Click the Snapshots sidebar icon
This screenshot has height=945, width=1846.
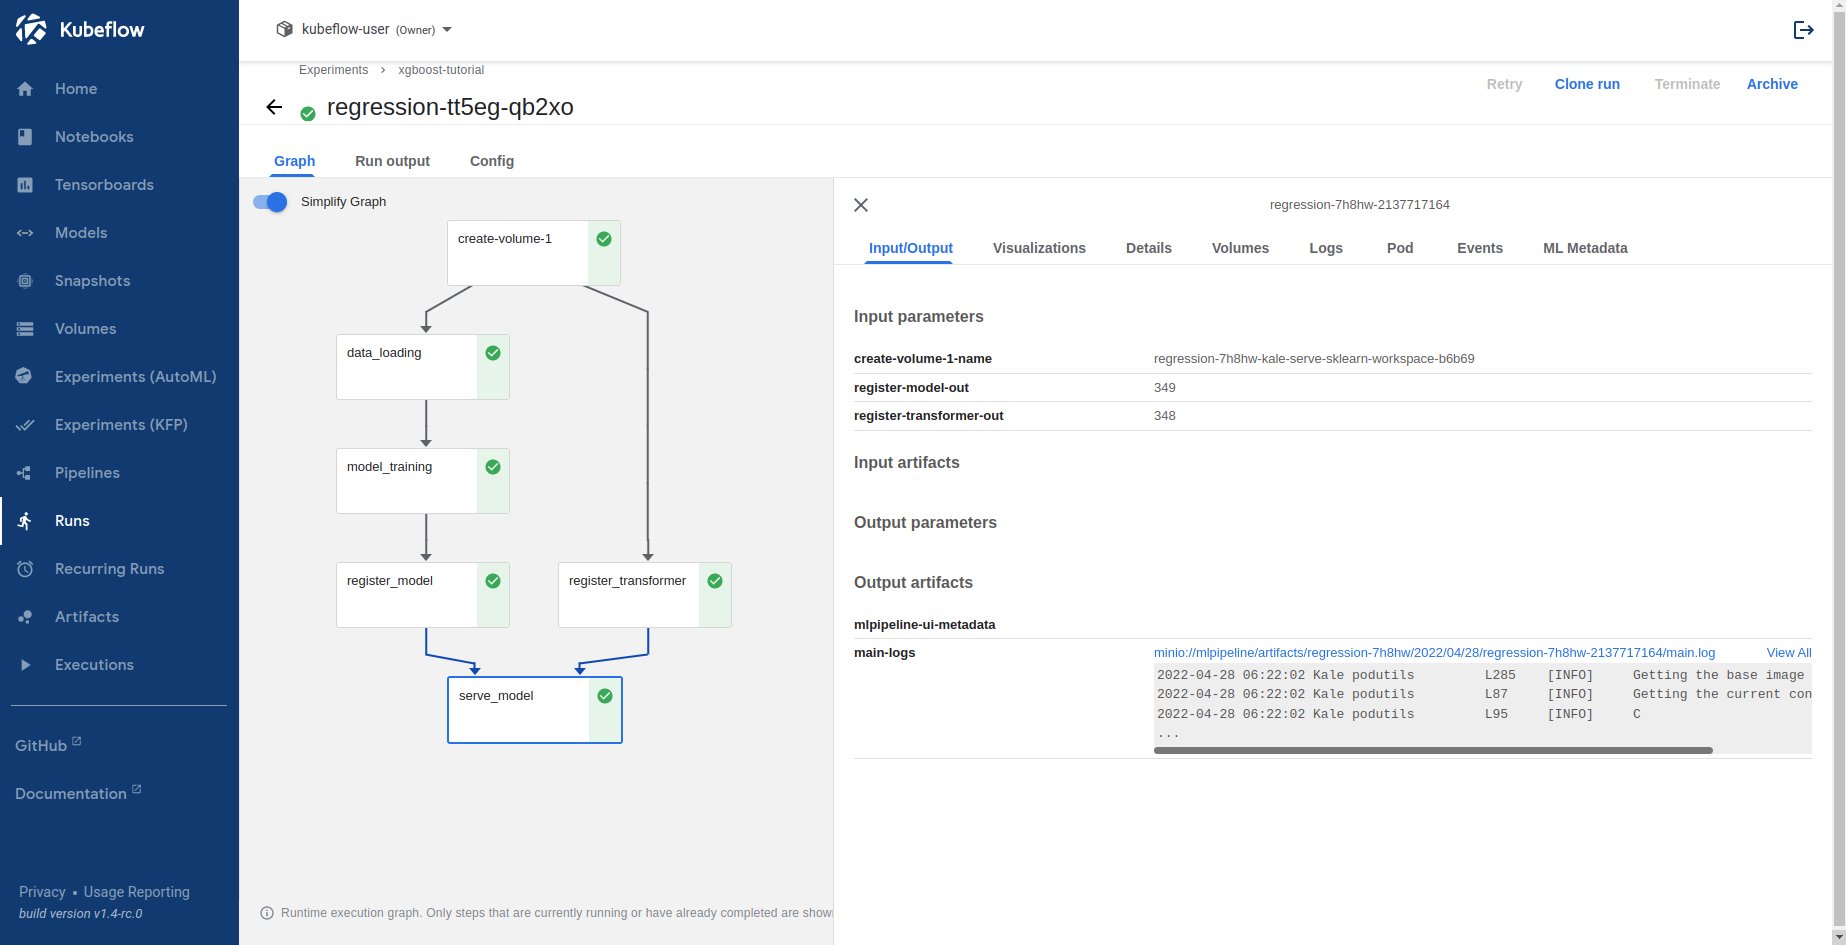[25, 281]
